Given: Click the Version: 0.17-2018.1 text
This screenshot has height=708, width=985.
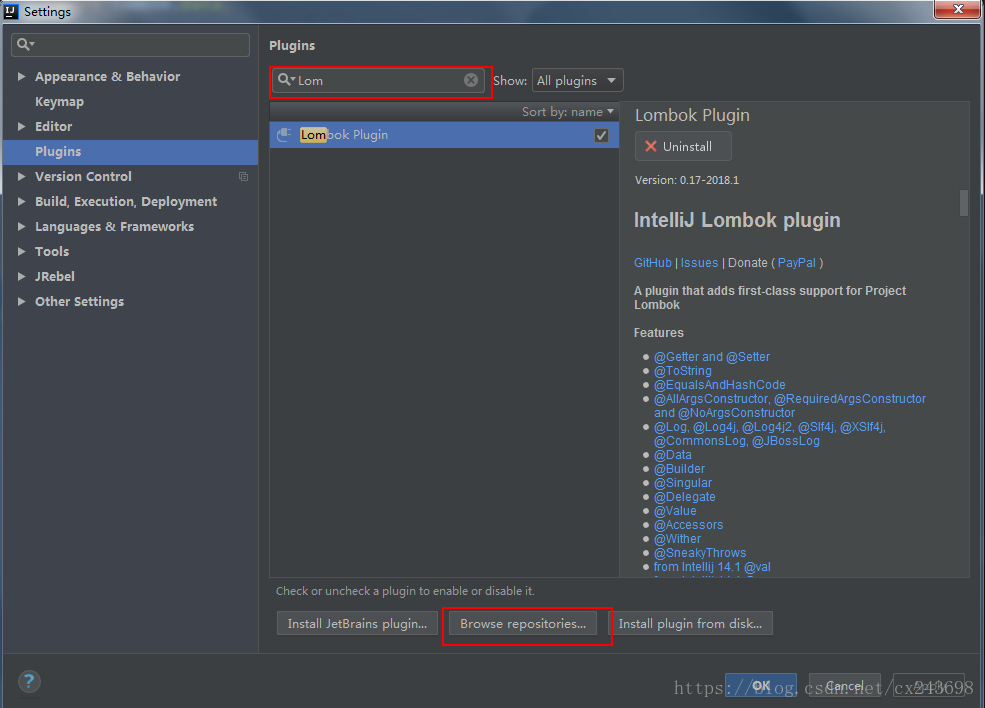Looking at the screenshot, I should [687, 180].
